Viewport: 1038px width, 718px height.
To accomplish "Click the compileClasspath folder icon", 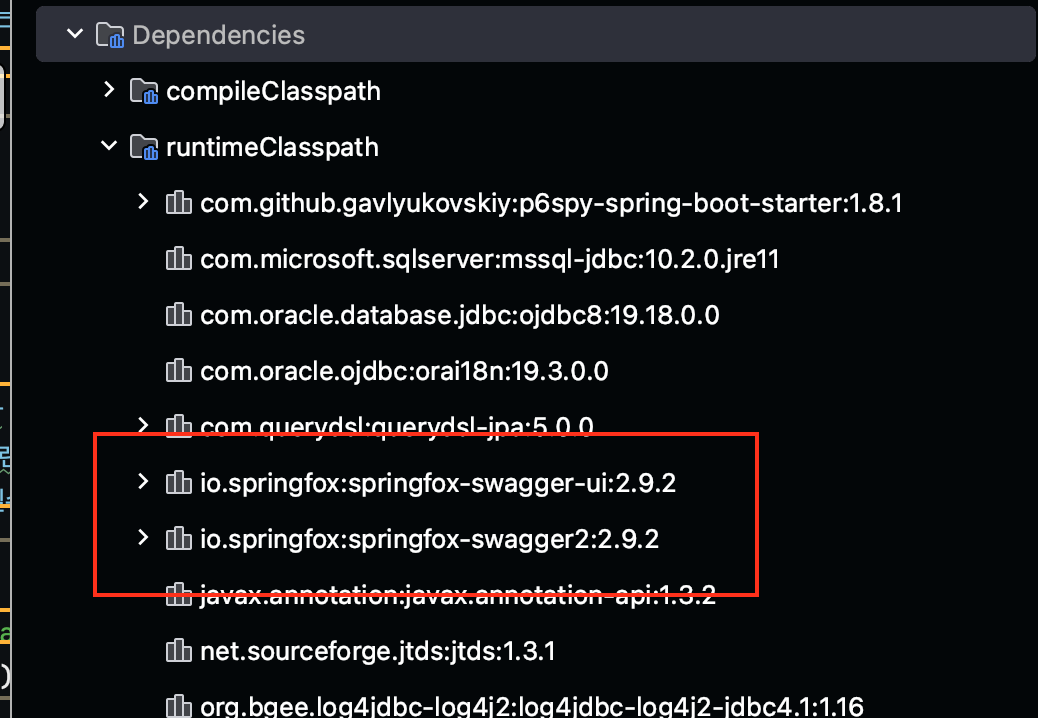I will click(x=144, y=91).
